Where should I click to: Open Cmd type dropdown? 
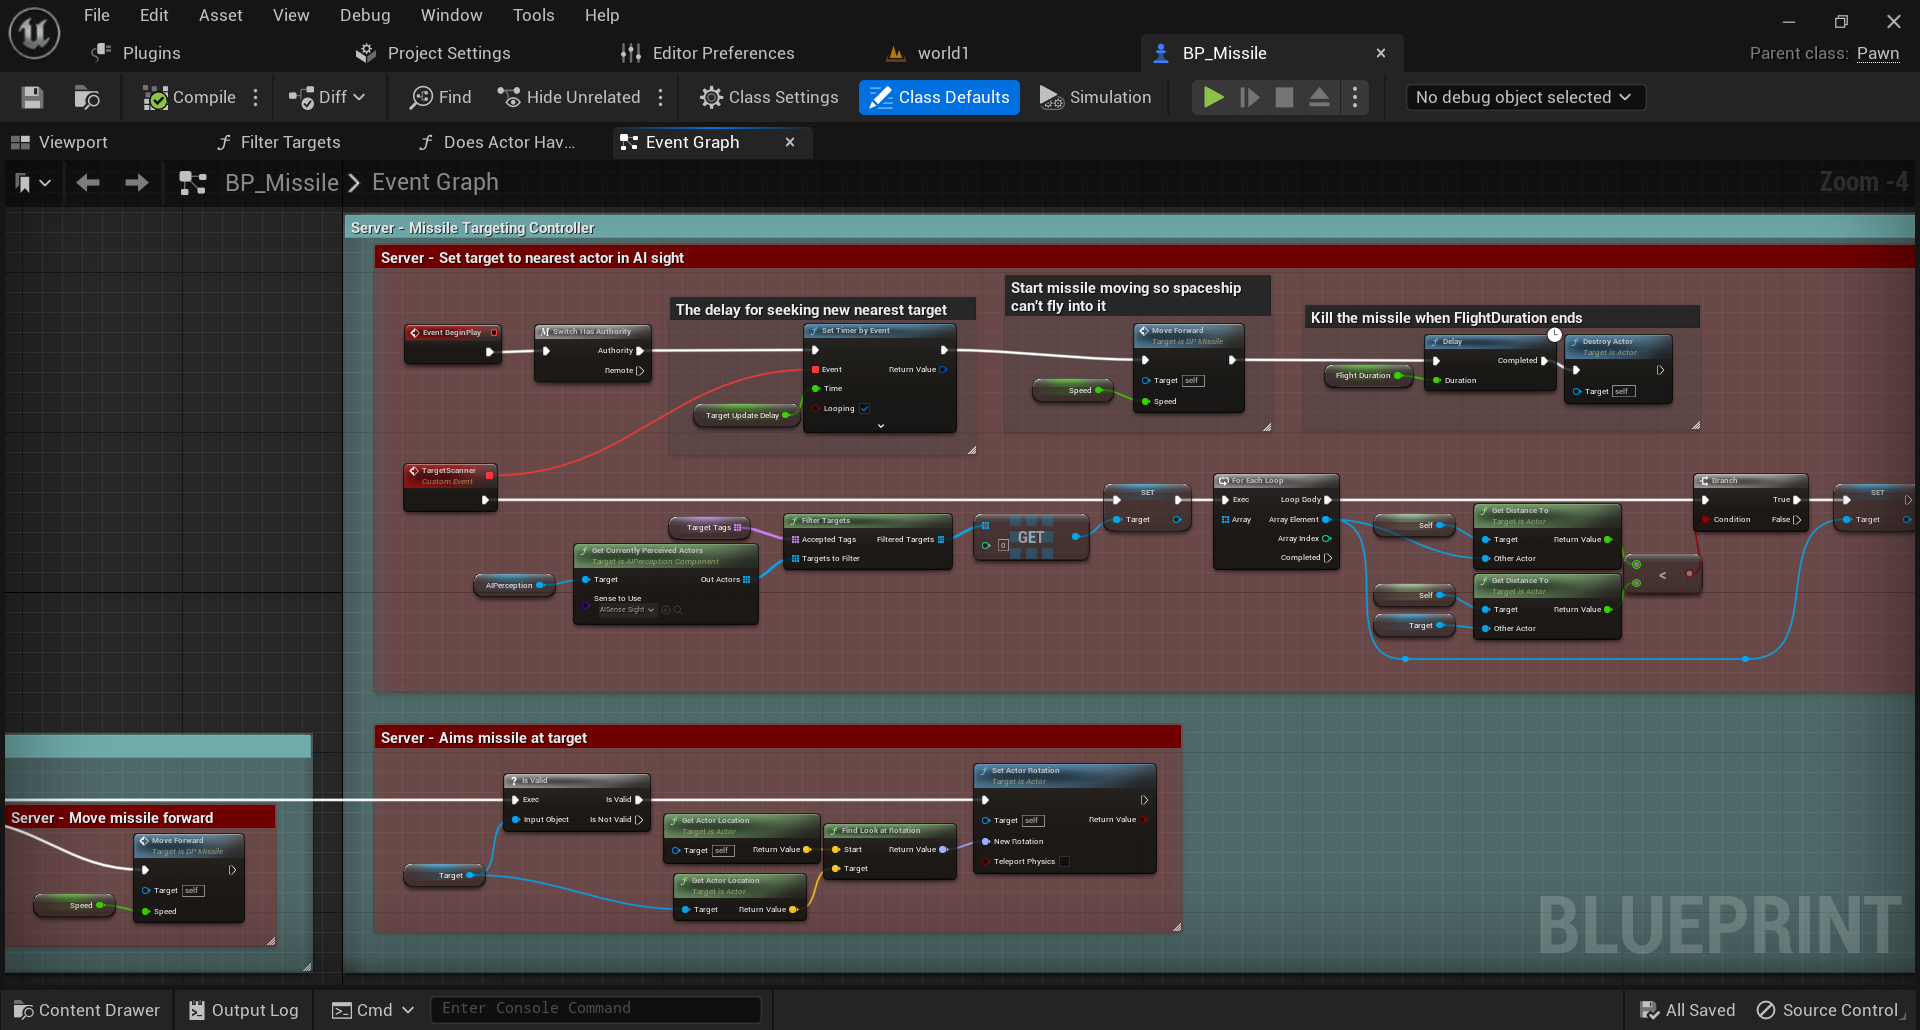pos(372,1010)
